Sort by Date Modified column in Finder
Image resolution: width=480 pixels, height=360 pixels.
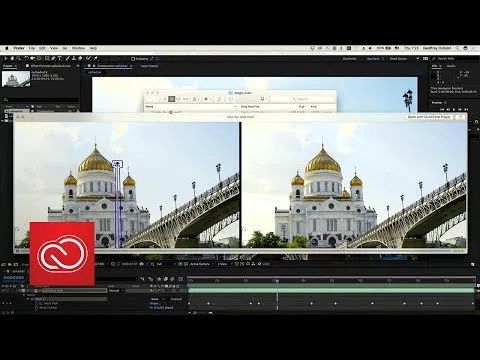click(x=250, y=107)
